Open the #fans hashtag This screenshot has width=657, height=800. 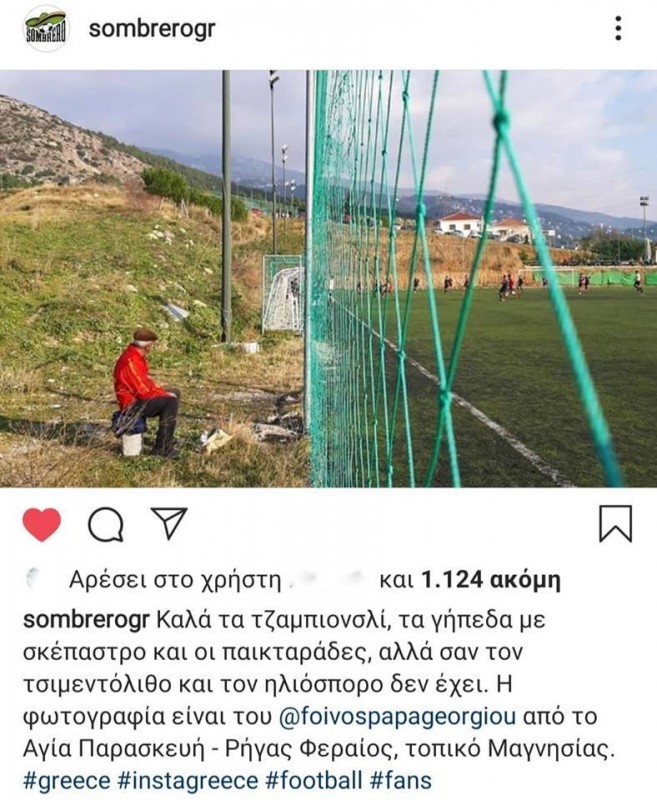[x=401, y=781]
